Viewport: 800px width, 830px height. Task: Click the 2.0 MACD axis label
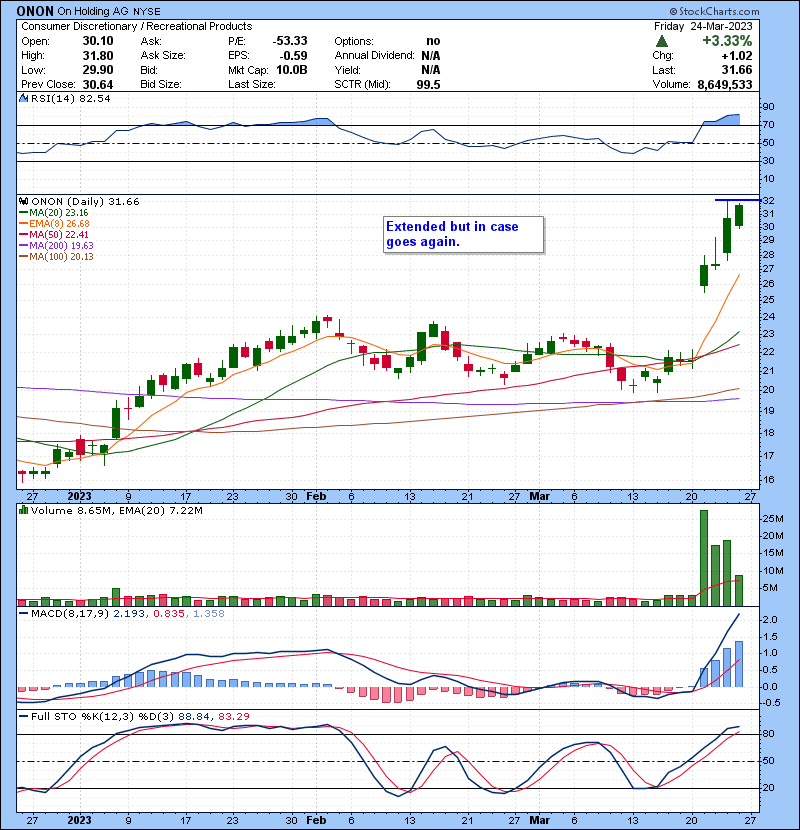tap(770, 619)
